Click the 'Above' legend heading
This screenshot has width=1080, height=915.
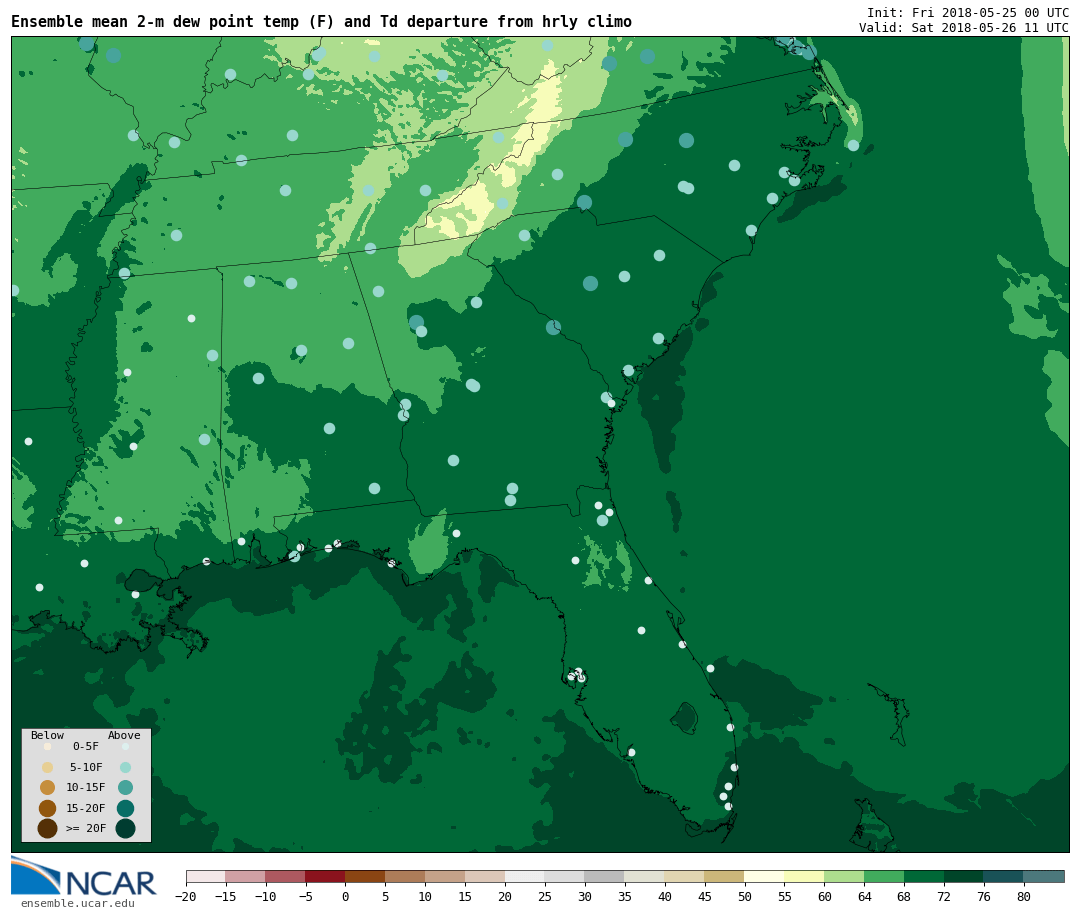coord(124,735)
